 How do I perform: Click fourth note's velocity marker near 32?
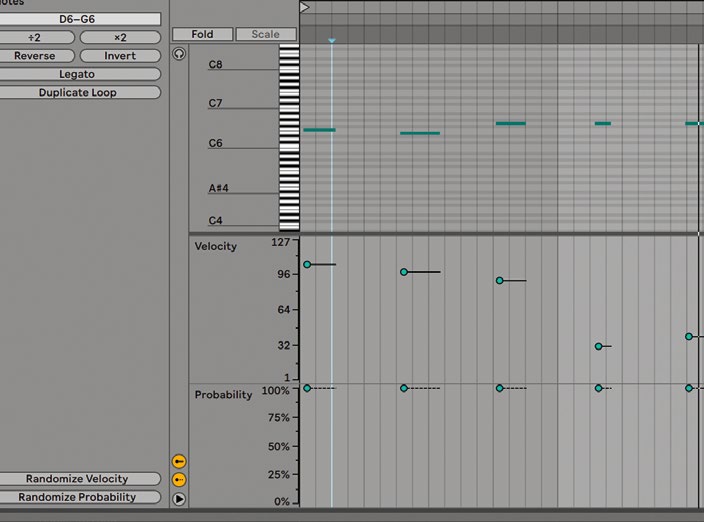(x=598, y=346)
